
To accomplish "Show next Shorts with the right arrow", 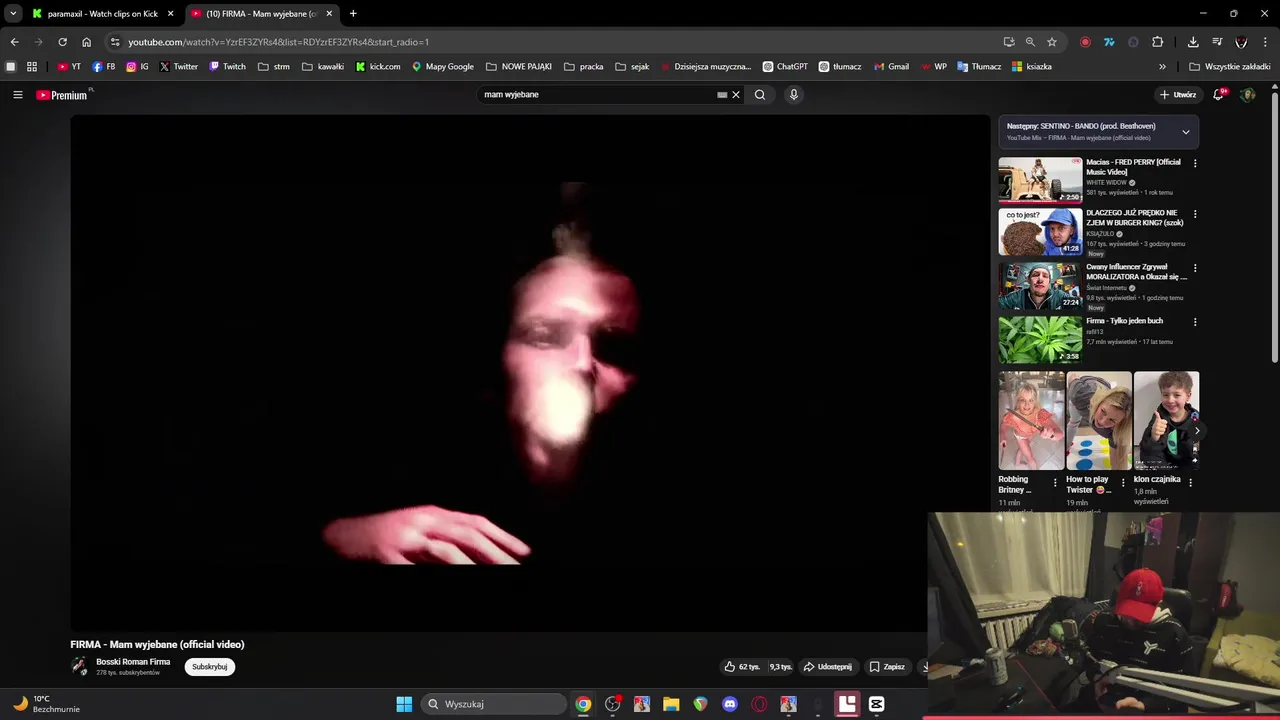I will point(1196,431).
